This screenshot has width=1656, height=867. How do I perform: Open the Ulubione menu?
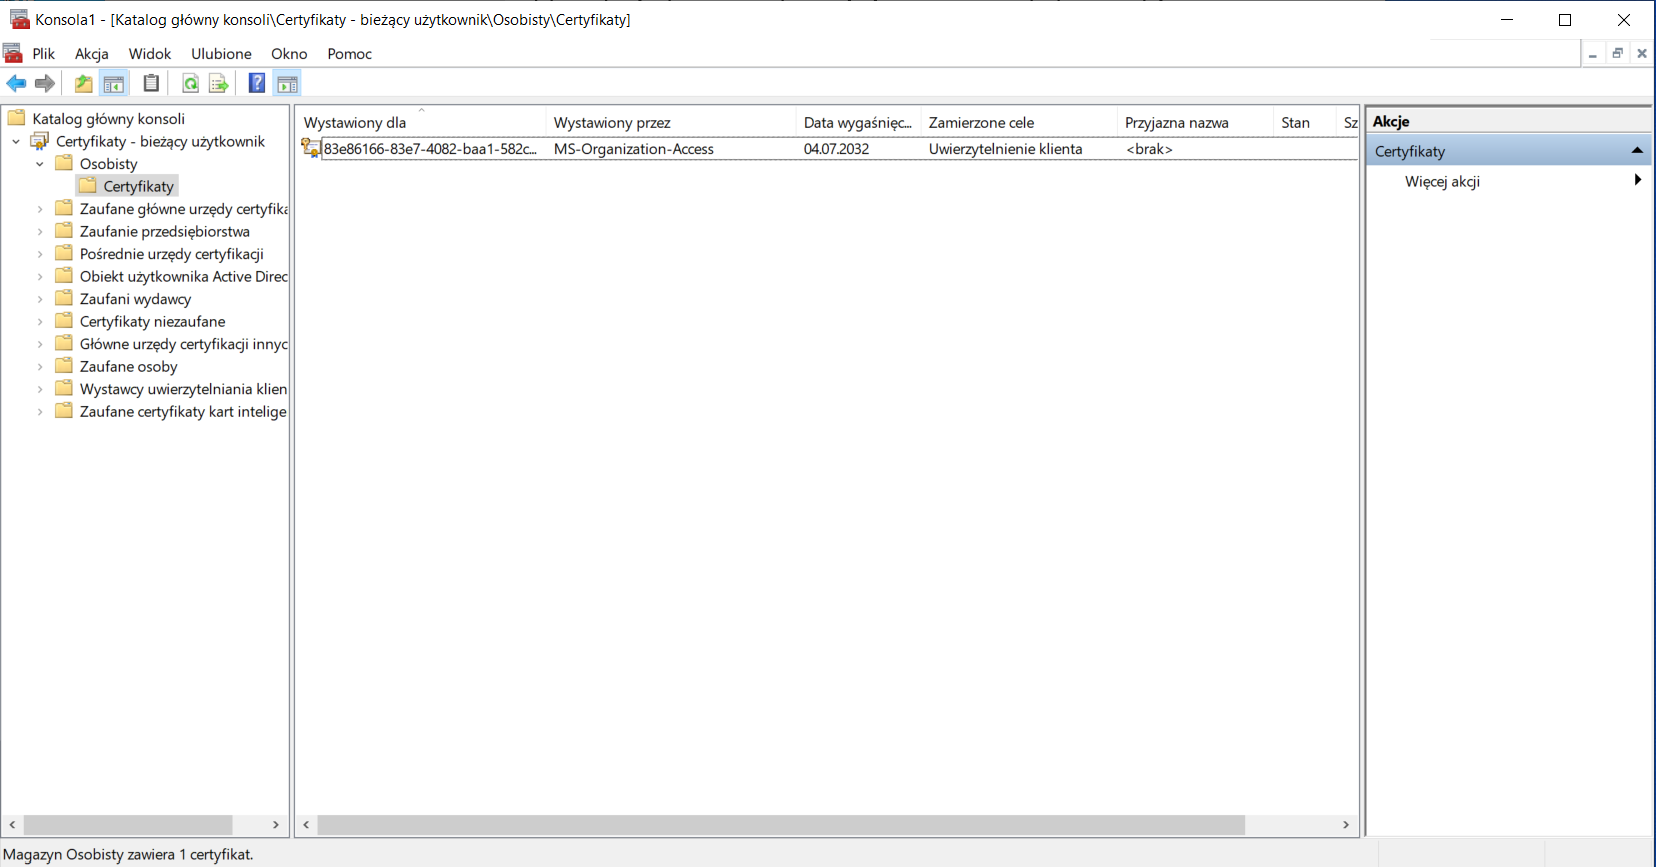pos(221,54)
